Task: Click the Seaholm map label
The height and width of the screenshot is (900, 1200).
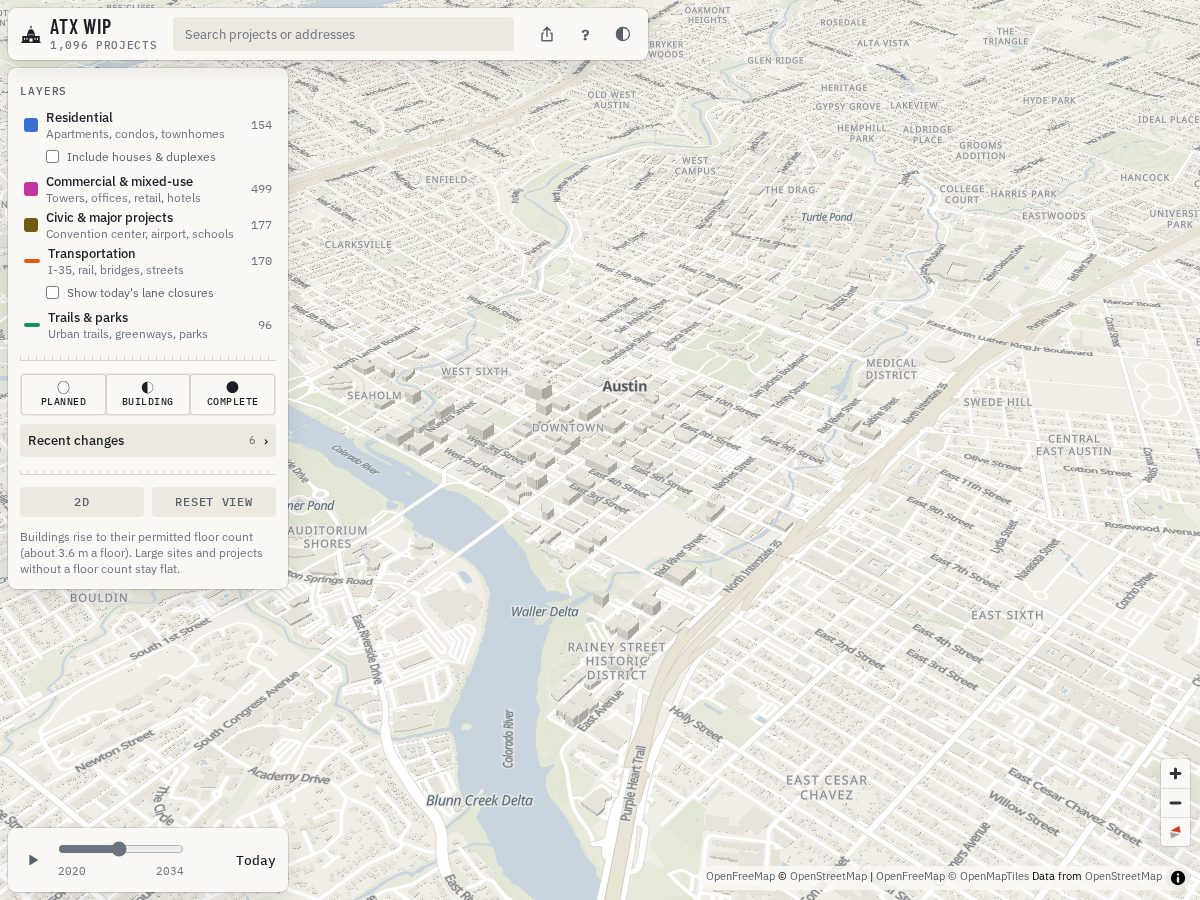Action: (x=374, y=396)
